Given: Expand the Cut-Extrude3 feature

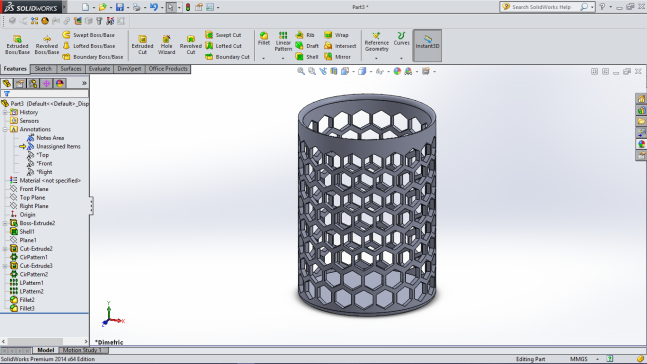Looking at the screenshot, I should (x=5, y=266).
